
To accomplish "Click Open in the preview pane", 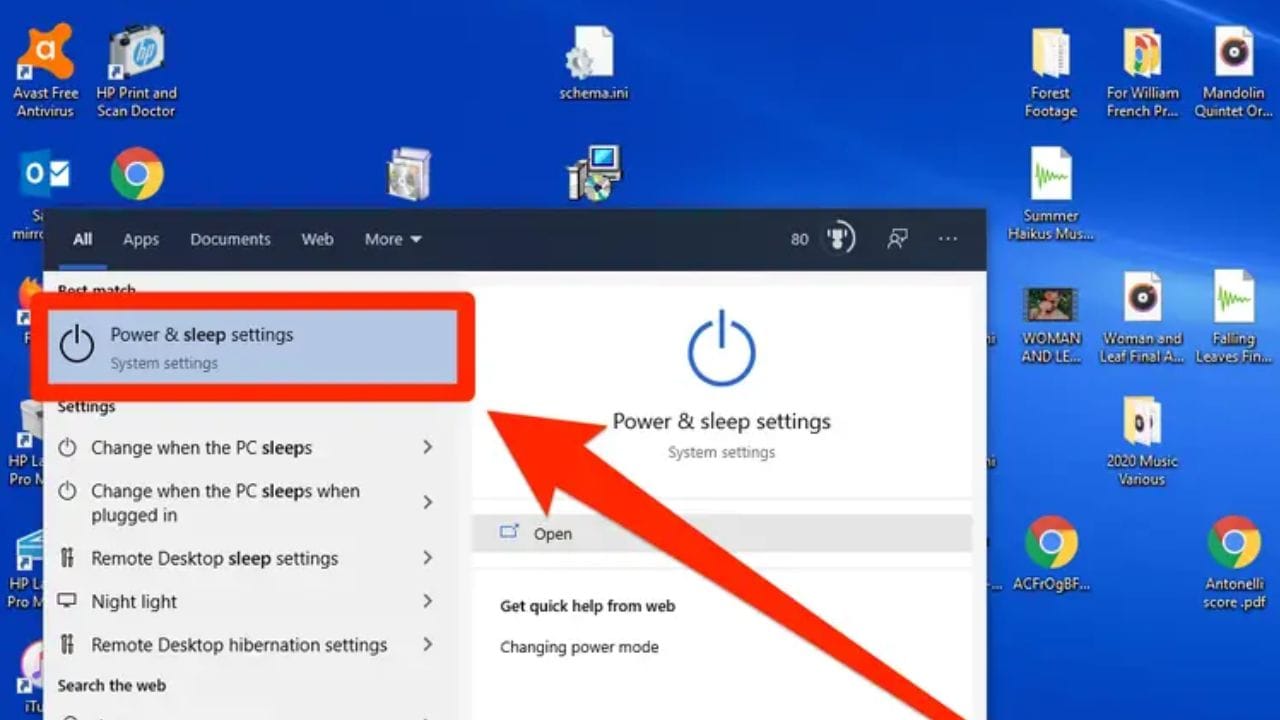I will tap(552, 534).
